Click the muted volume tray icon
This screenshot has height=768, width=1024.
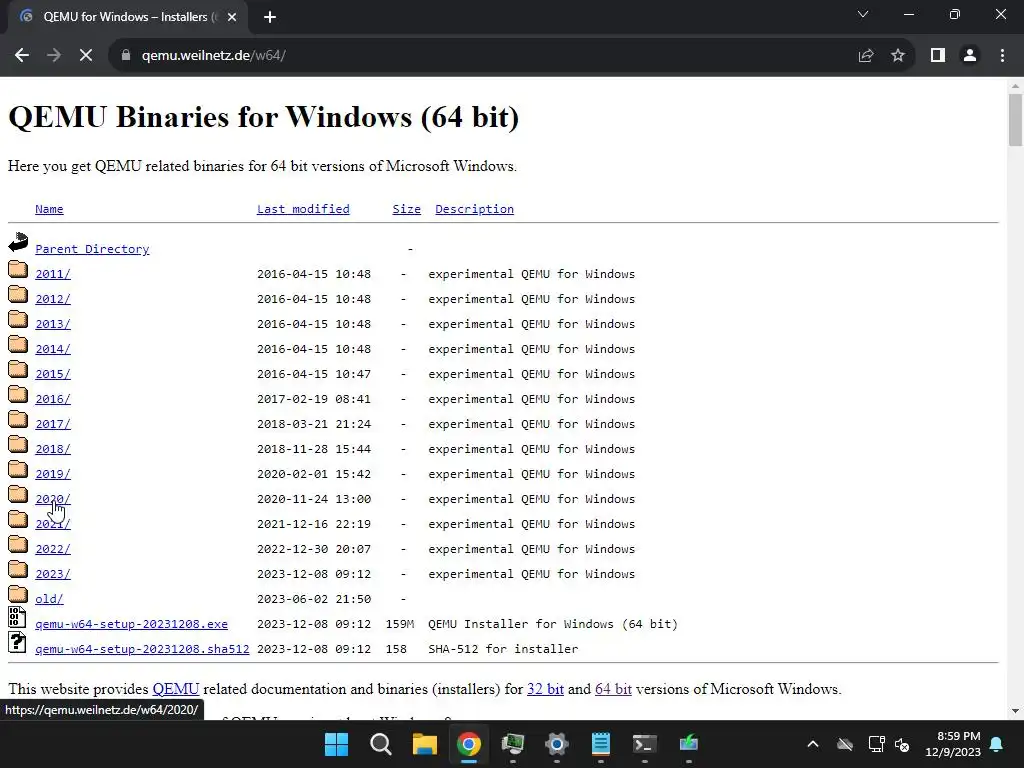click(903, 744)
